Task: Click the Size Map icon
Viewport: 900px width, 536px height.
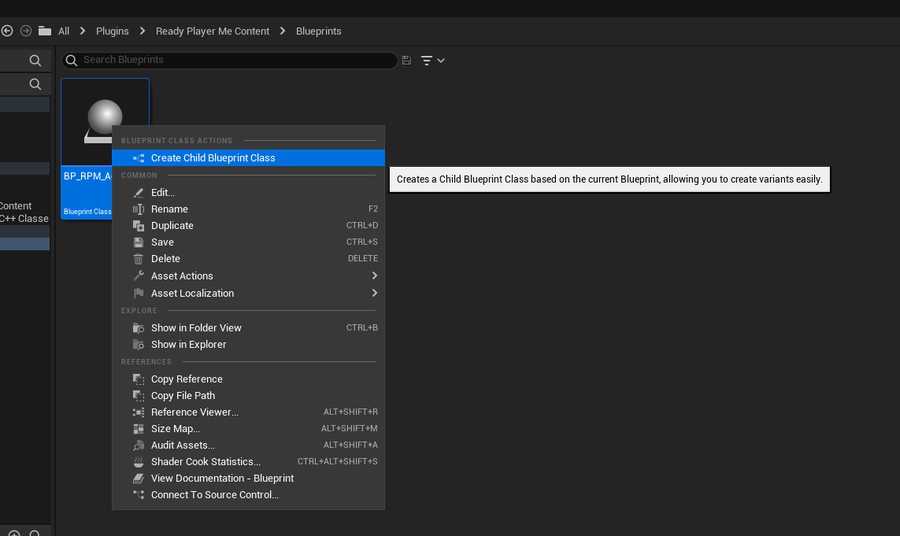Action: [x=139, y=429]
